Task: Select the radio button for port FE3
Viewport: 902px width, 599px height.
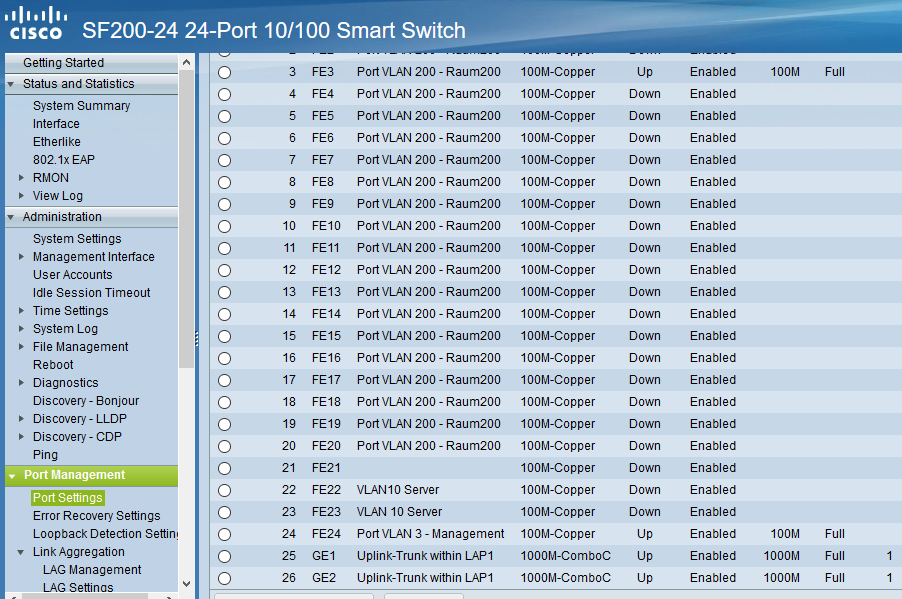Action: (224, 73)
